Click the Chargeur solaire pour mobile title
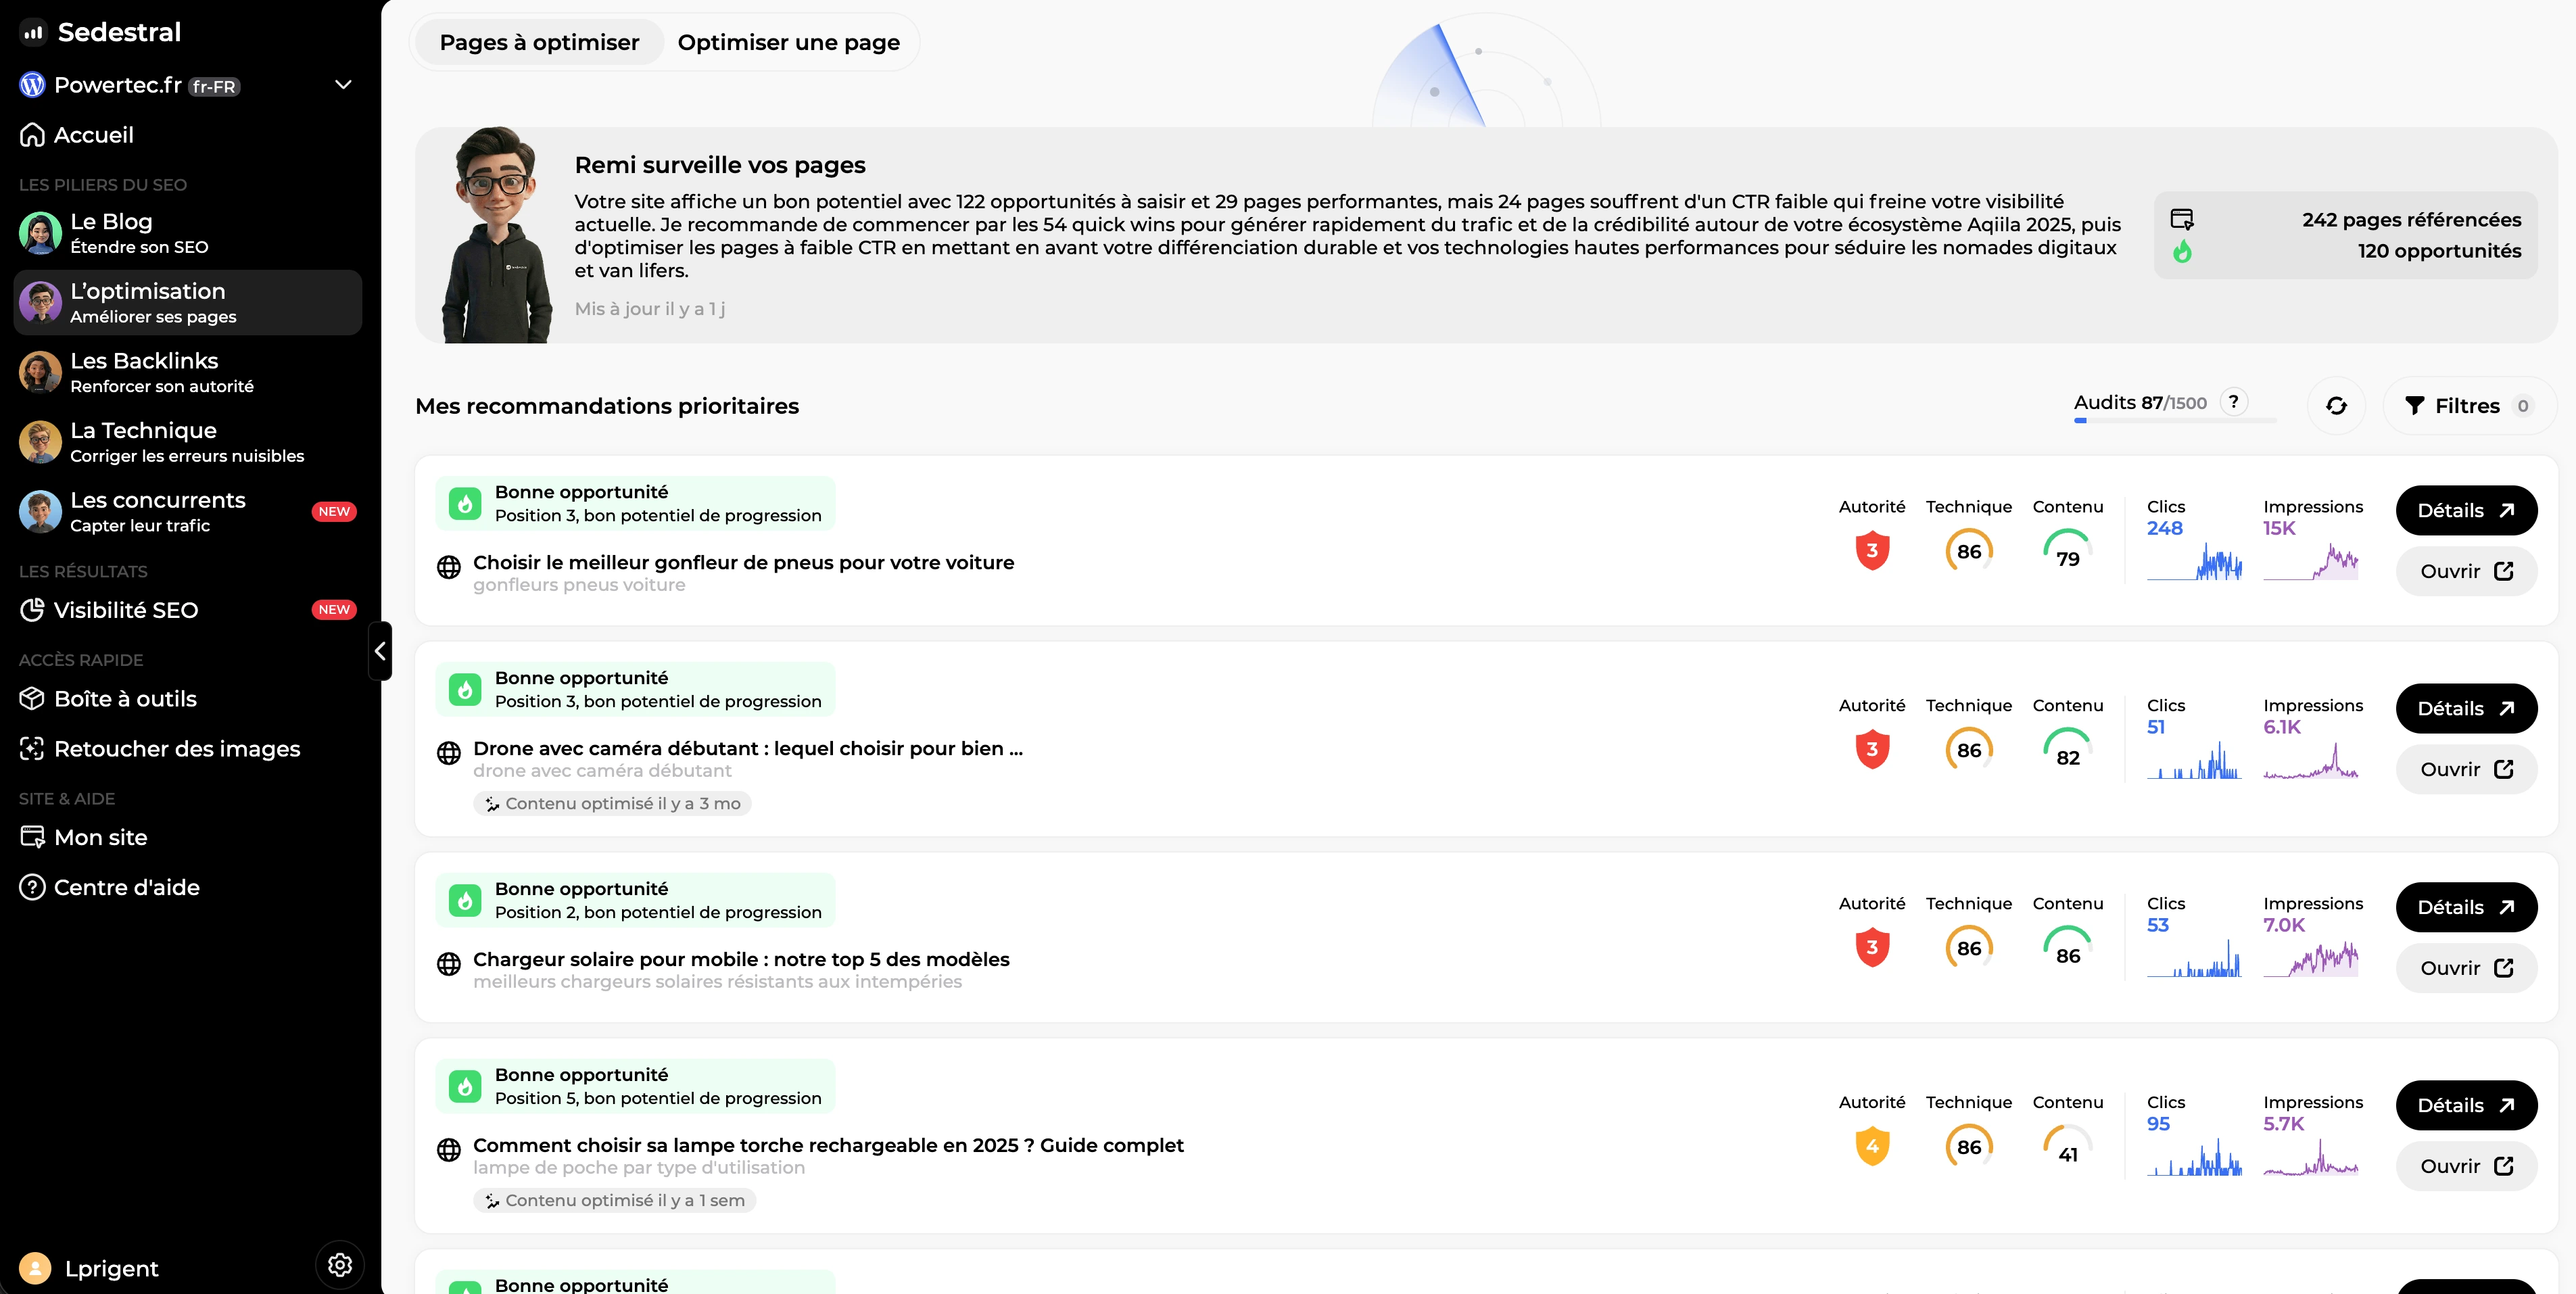 tap(740, 959)
